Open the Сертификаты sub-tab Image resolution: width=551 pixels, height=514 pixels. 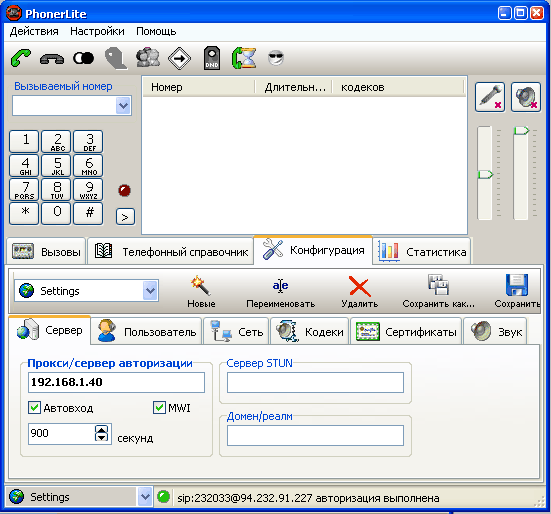(x=406, y=331)
